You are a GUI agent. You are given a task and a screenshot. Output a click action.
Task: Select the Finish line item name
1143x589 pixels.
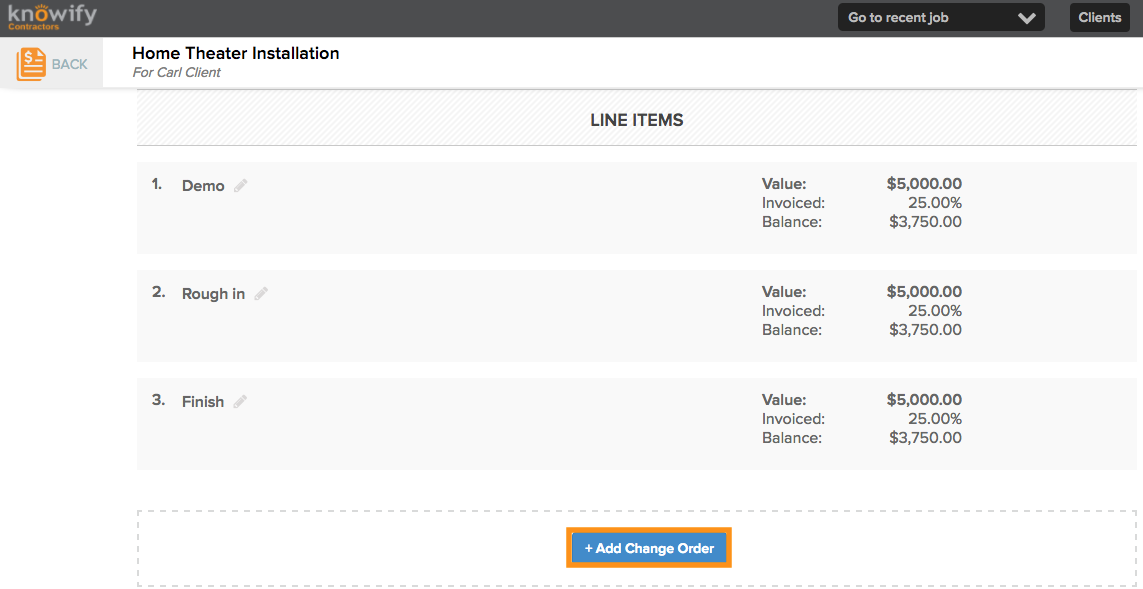(203, 402)
